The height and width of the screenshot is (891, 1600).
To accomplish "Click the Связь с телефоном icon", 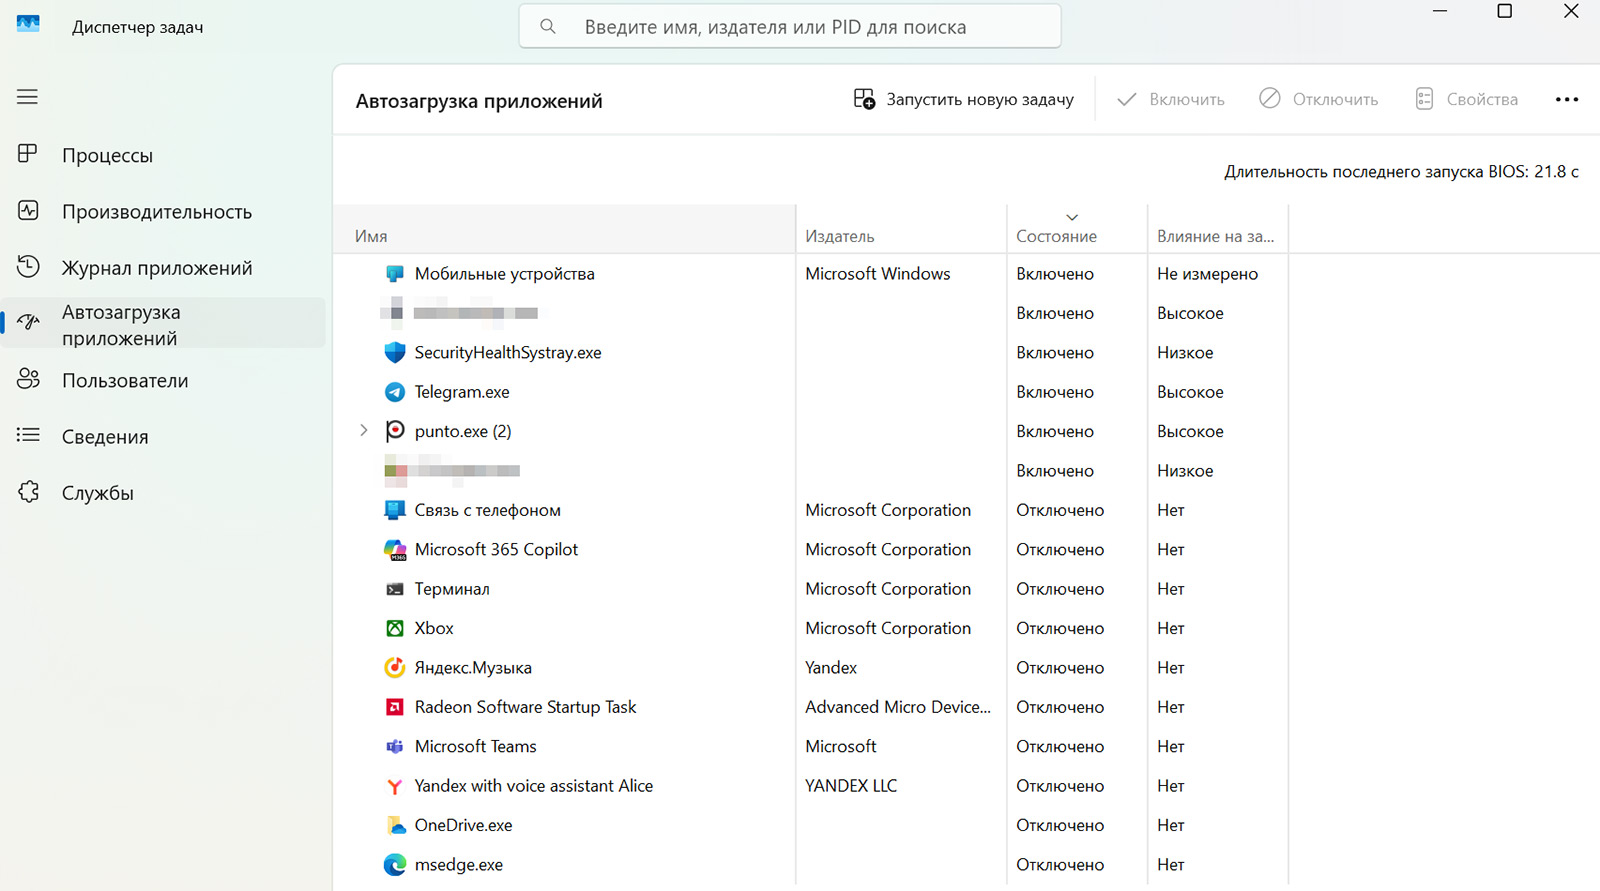I will pos(395,510).
